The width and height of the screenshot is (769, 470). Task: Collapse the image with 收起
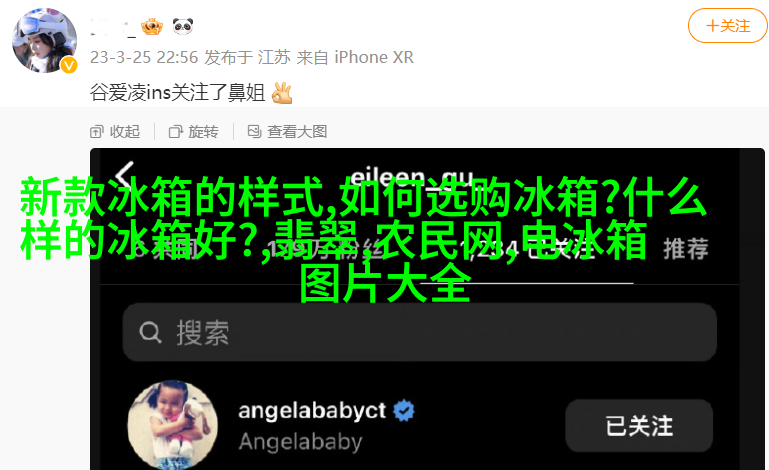(x=115, y=131)
